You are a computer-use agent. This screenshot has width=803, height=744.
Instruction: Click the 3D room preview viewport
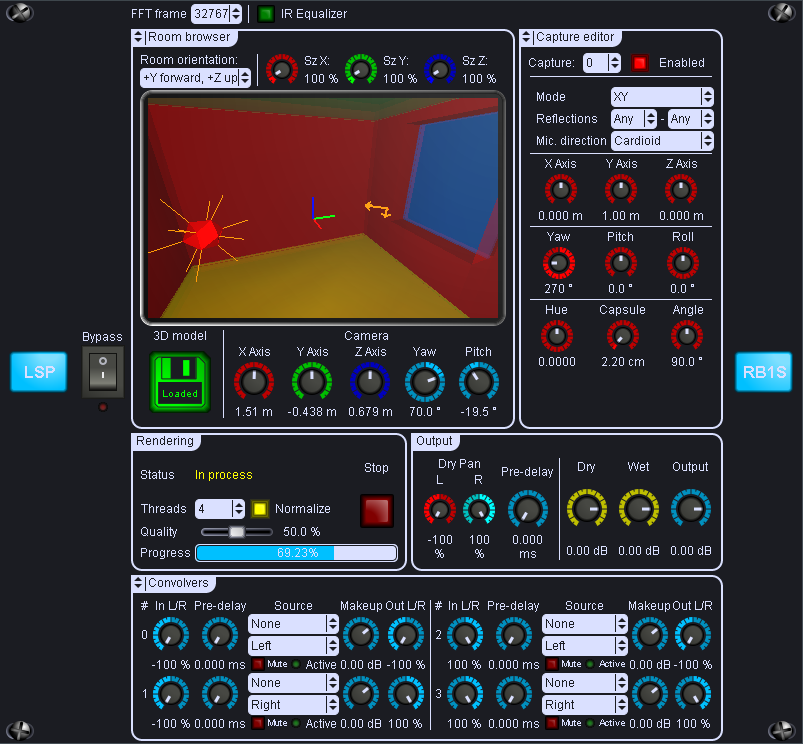click(x=323, y=208)
